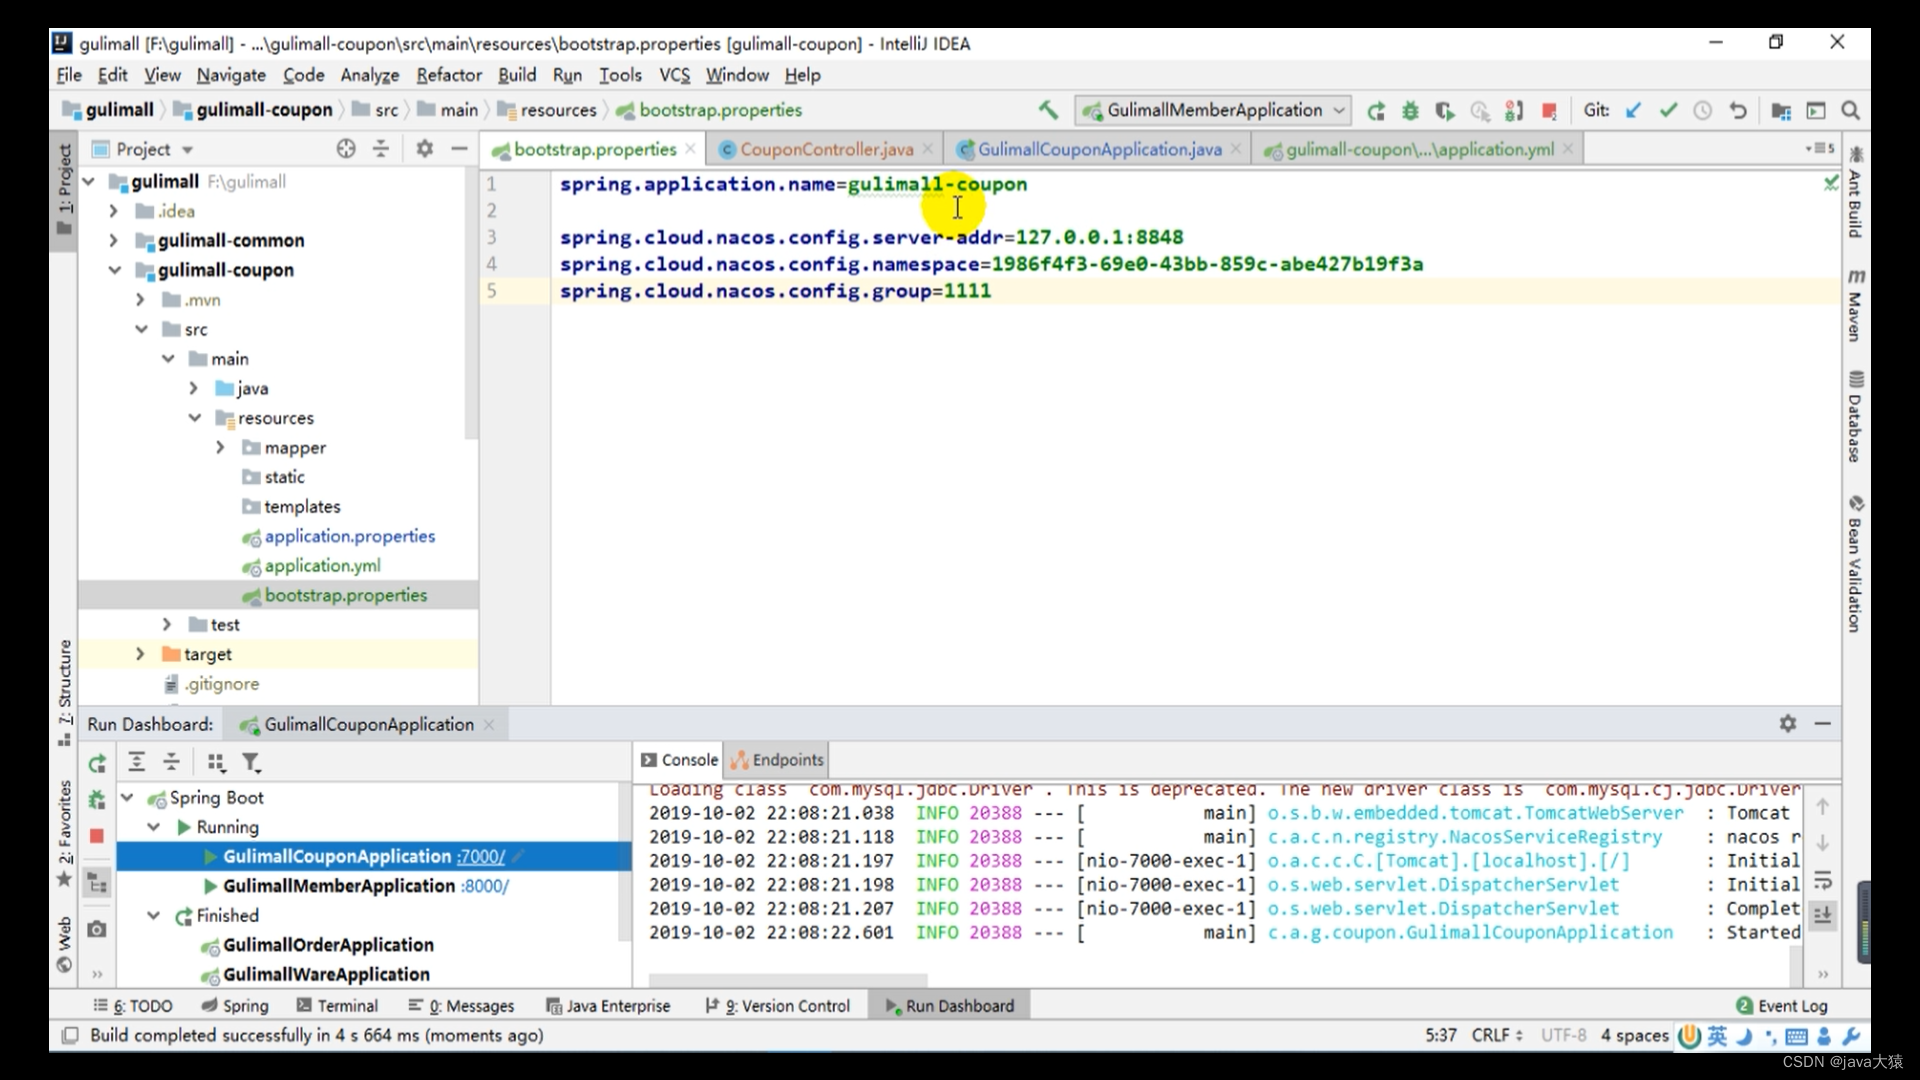The width and height of the screenshot is (1920, 1080).
Task: Toggle tool window bars icon in status bar
Action: (x=70, y=1035)
